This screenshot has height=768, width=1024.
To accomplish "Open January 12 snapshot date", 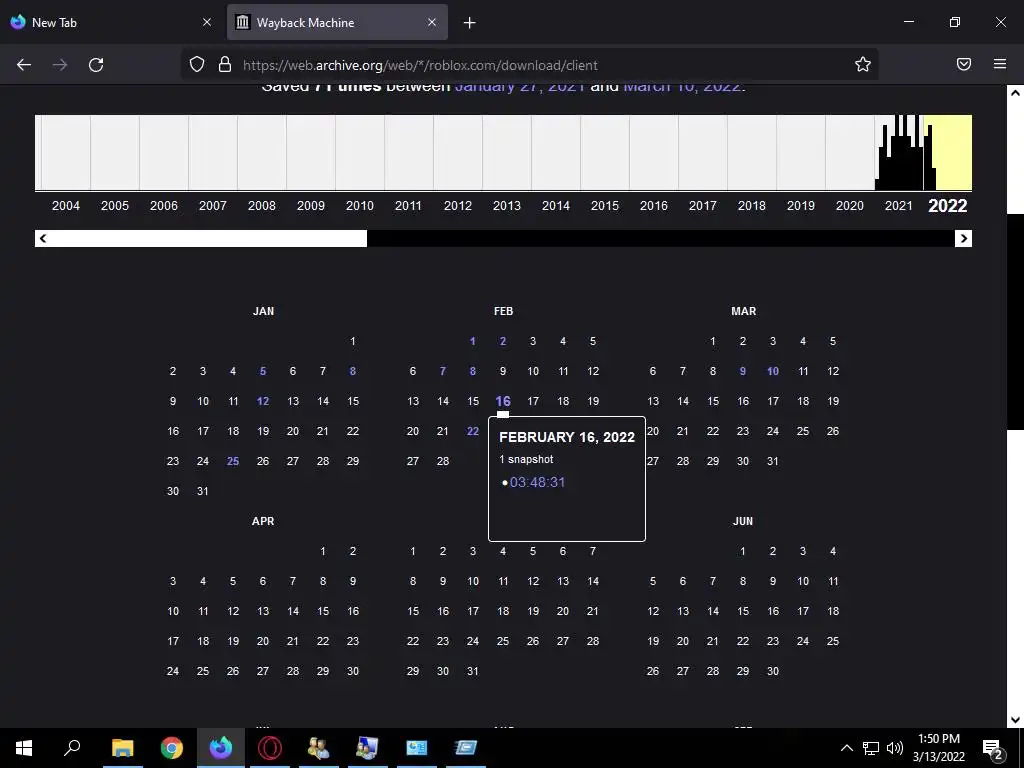I will click(x=263, y=401).
